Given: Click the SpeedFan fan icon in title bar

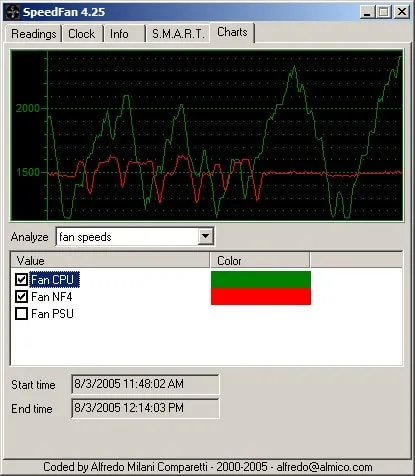Looking at the screenshot, I should pyautogui.click(x=13, y=12).
